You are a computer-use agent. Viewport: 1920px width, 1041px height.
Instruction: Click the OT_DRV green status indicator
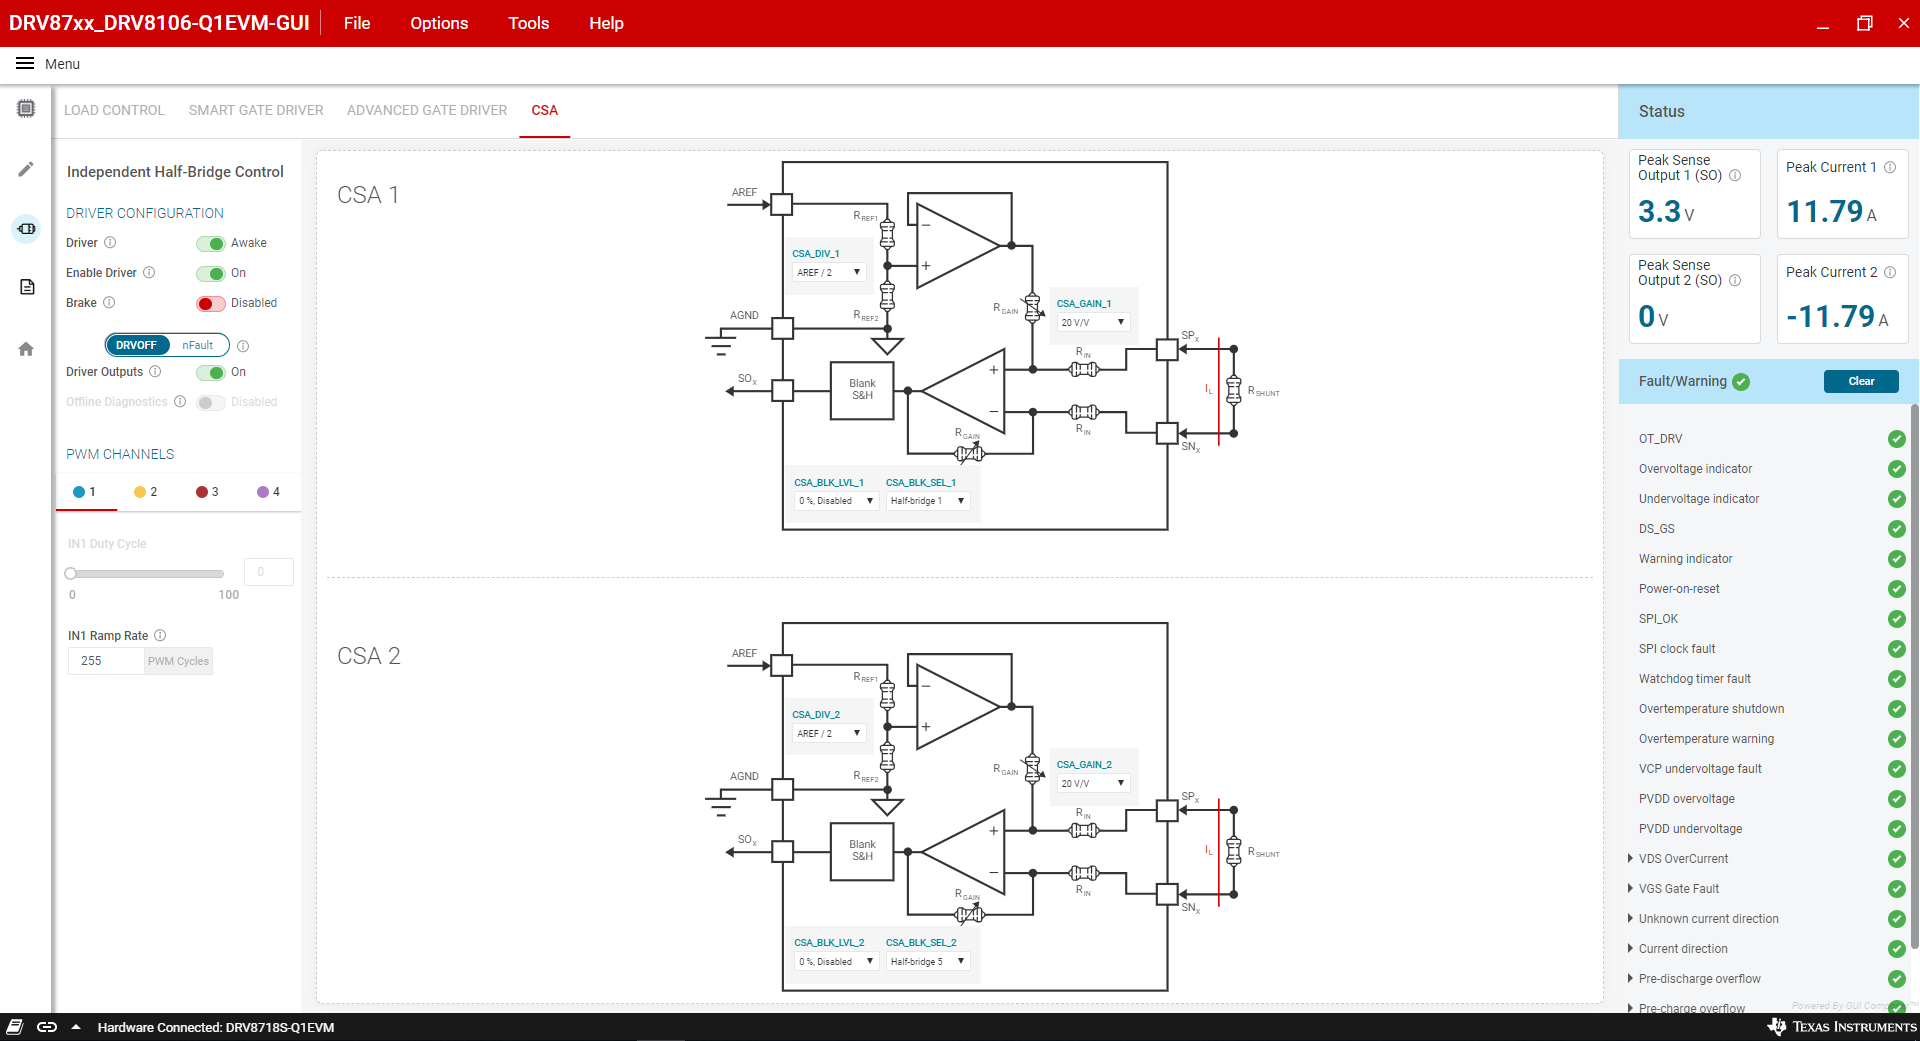1896,439
